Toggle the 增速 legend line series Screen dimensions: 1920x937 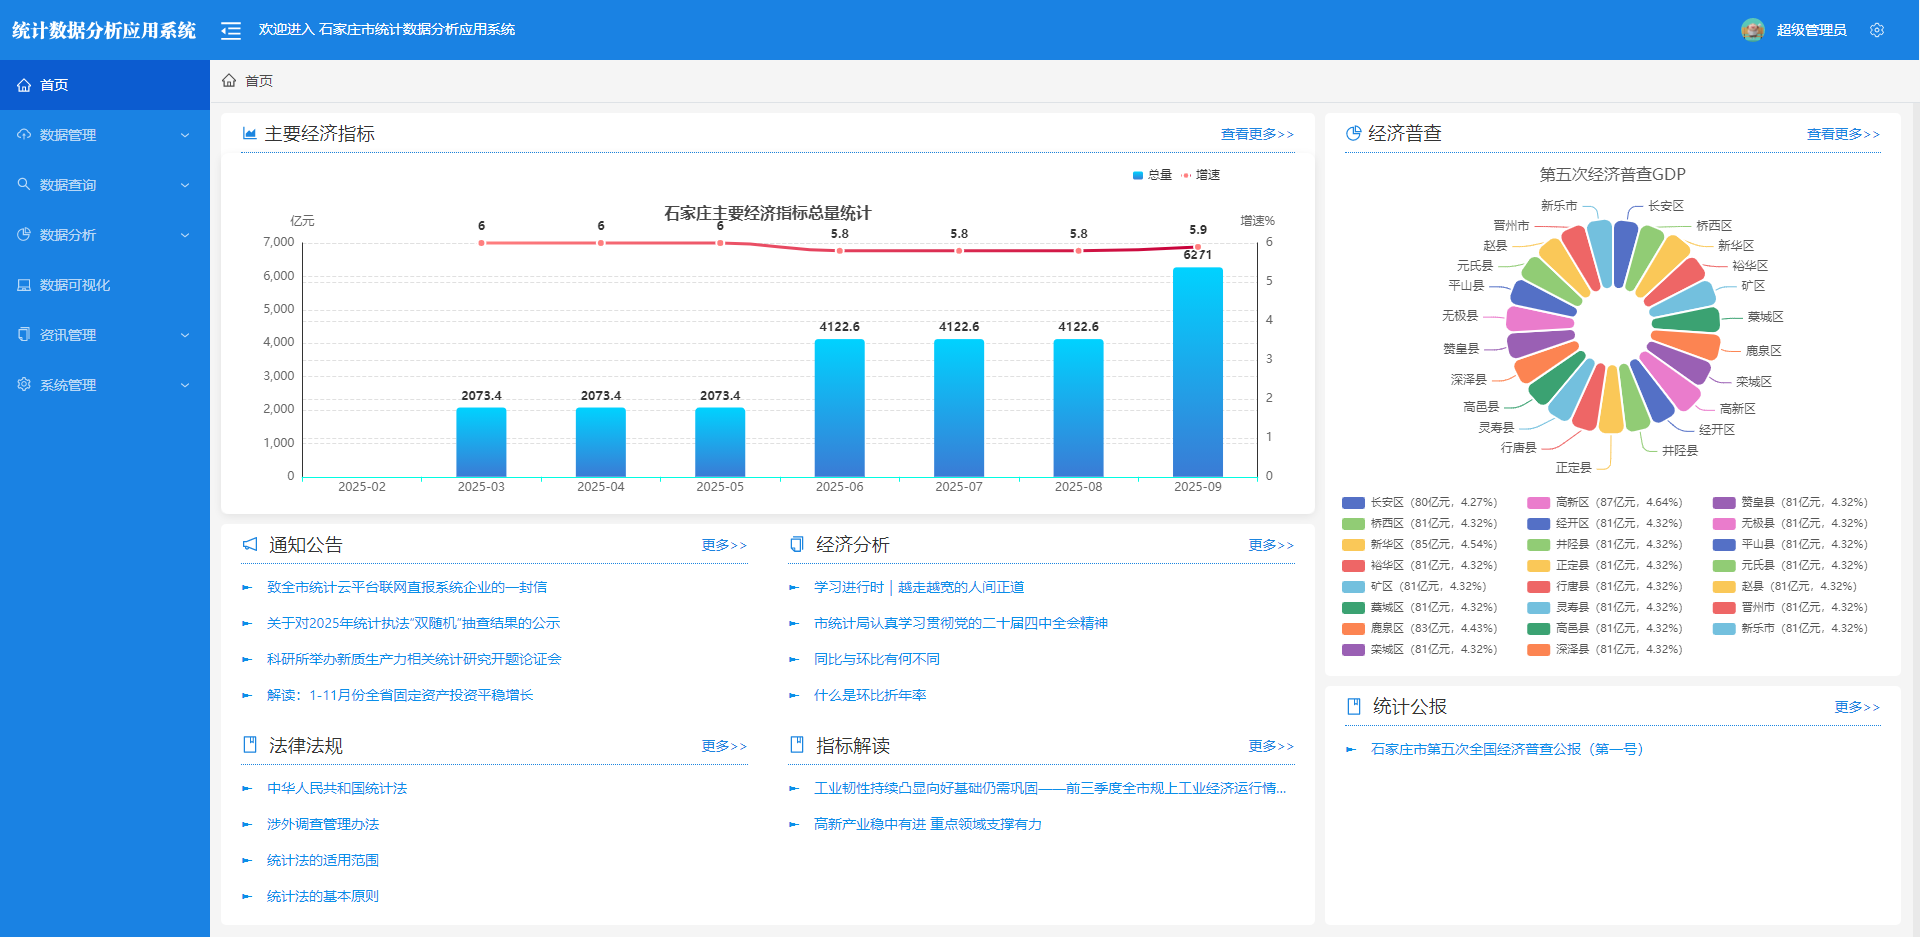pyautogui.click(x=1200, y=175)
